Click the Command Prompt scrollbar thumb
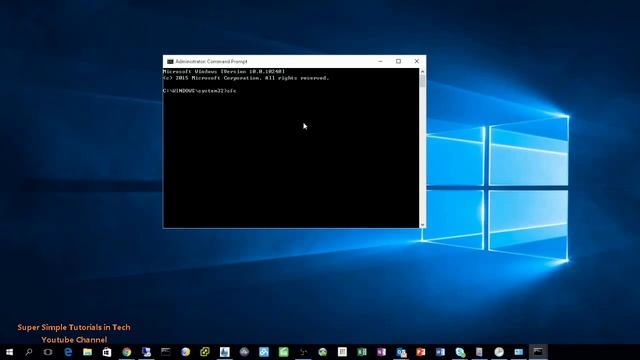The width and height of the screenshot is (640, 360). click(422, 81)
